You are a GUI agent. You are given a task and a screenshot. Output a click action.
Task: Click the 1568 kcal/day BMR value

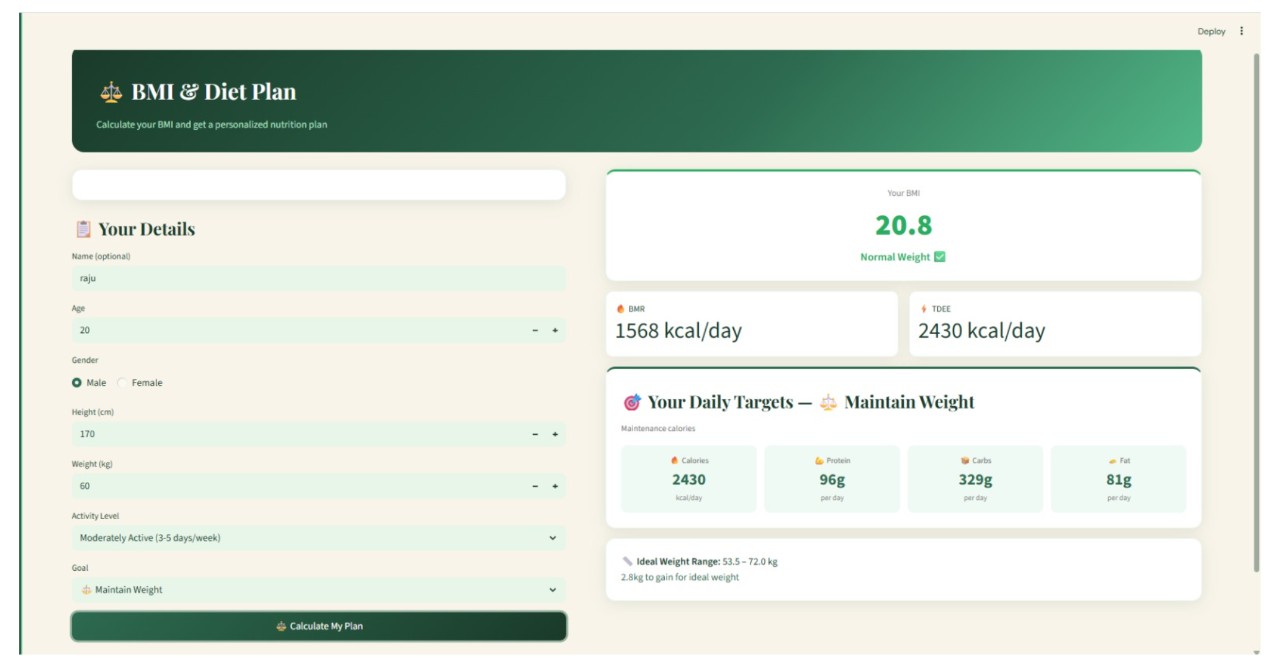click(678, 331)
